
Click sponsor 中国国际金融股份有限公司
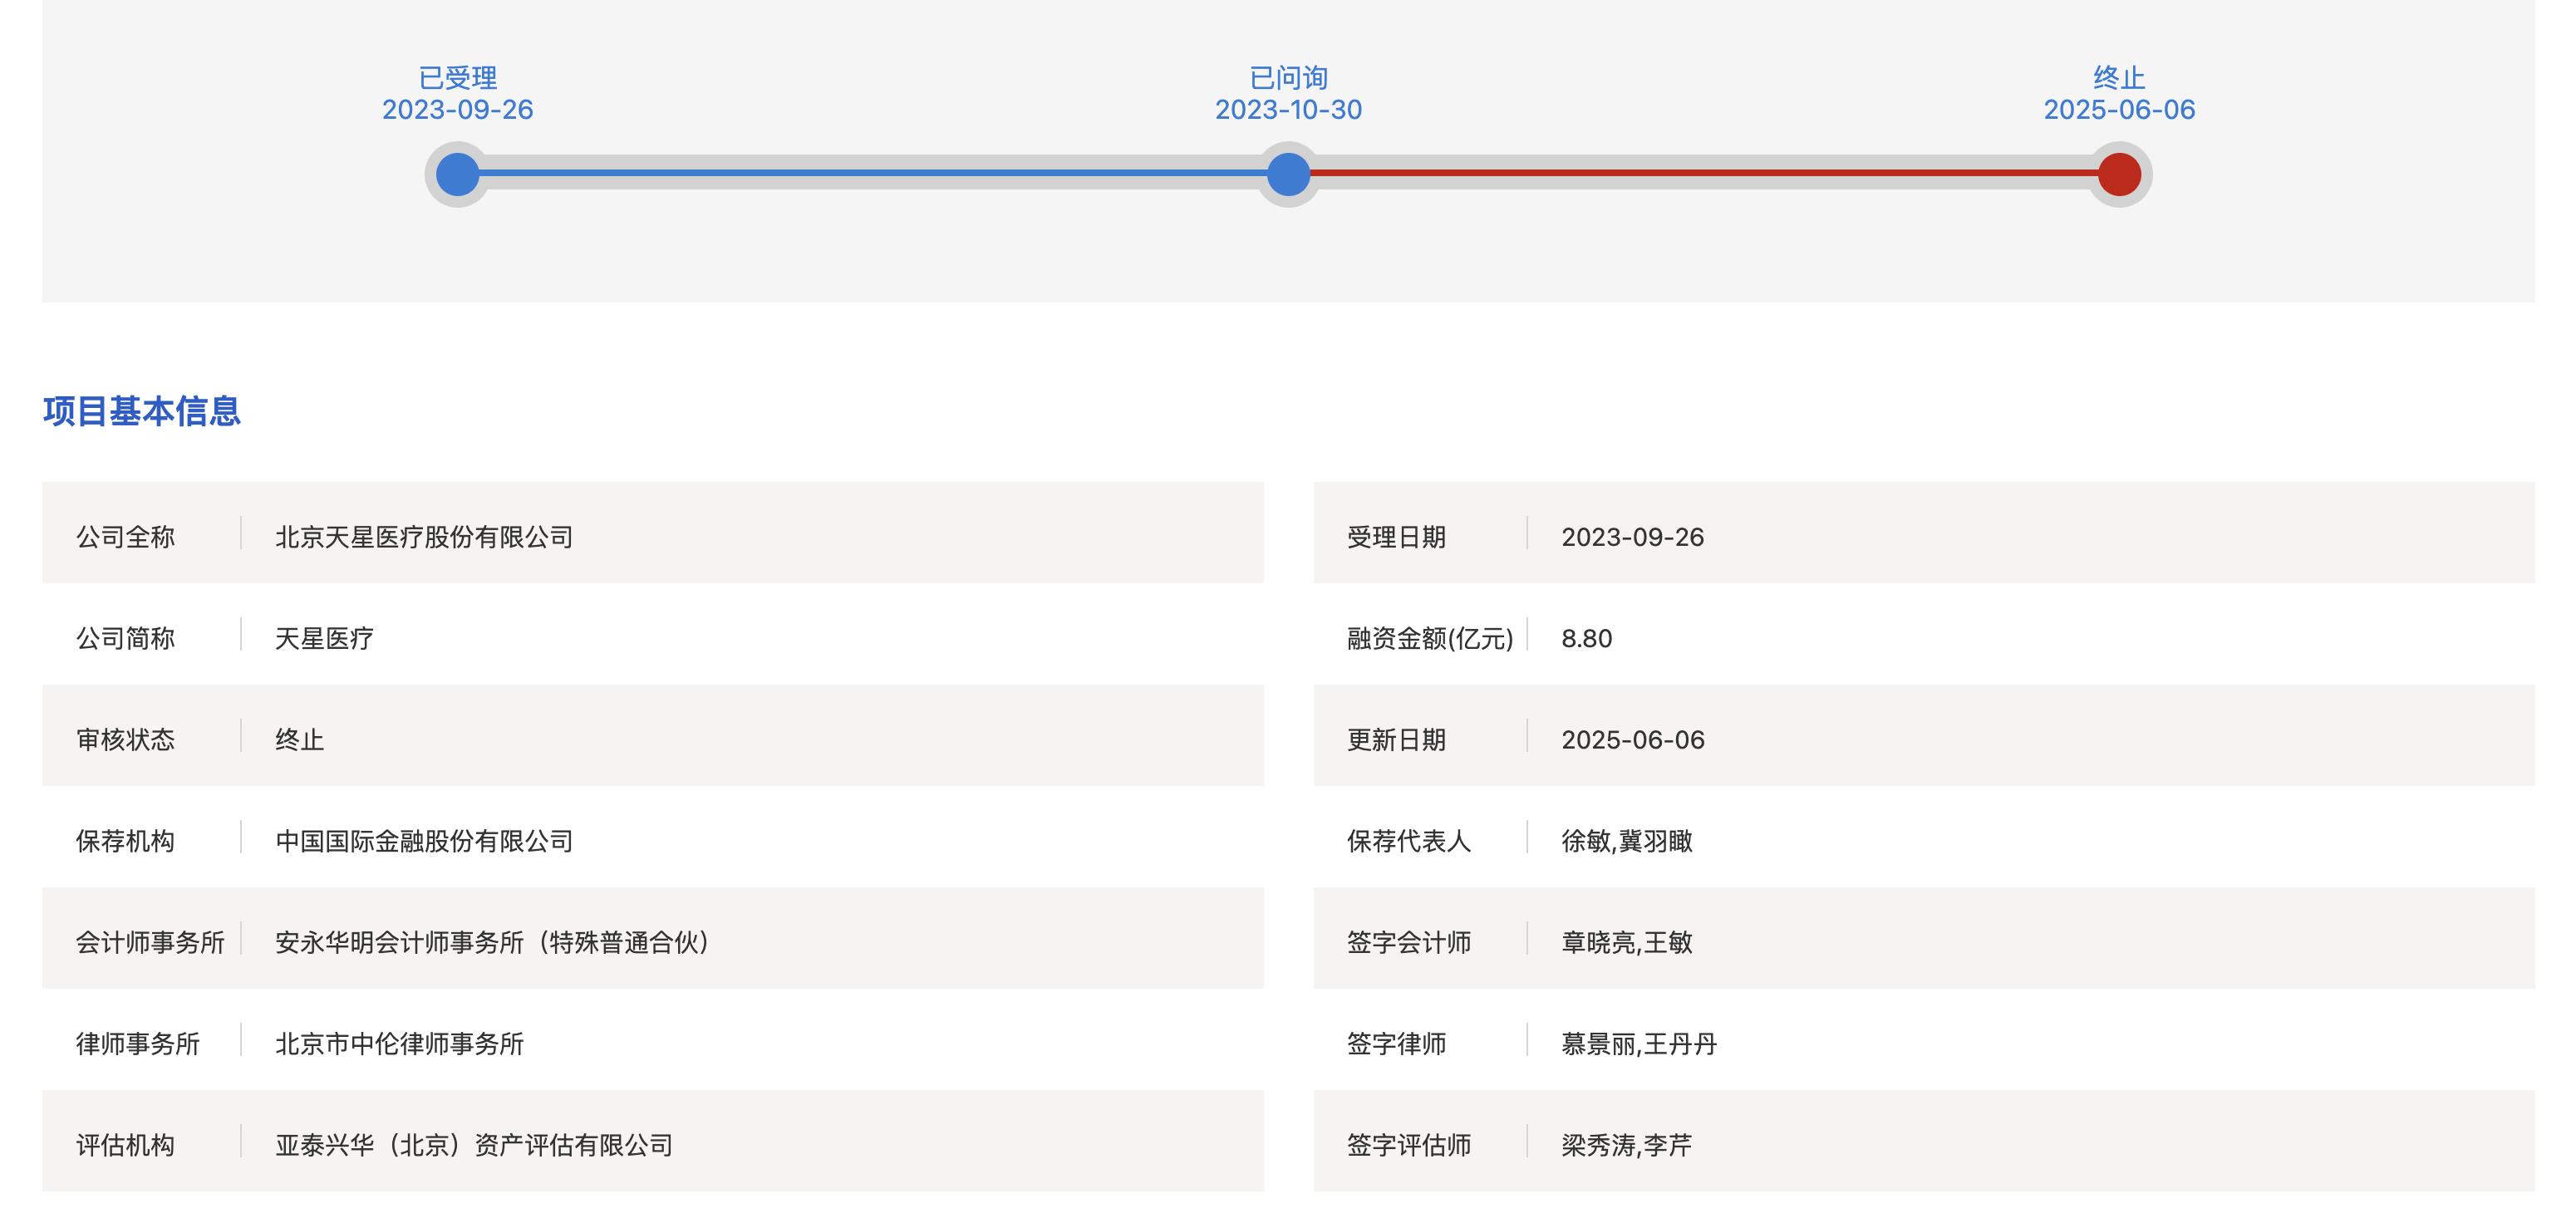point(423,841)
